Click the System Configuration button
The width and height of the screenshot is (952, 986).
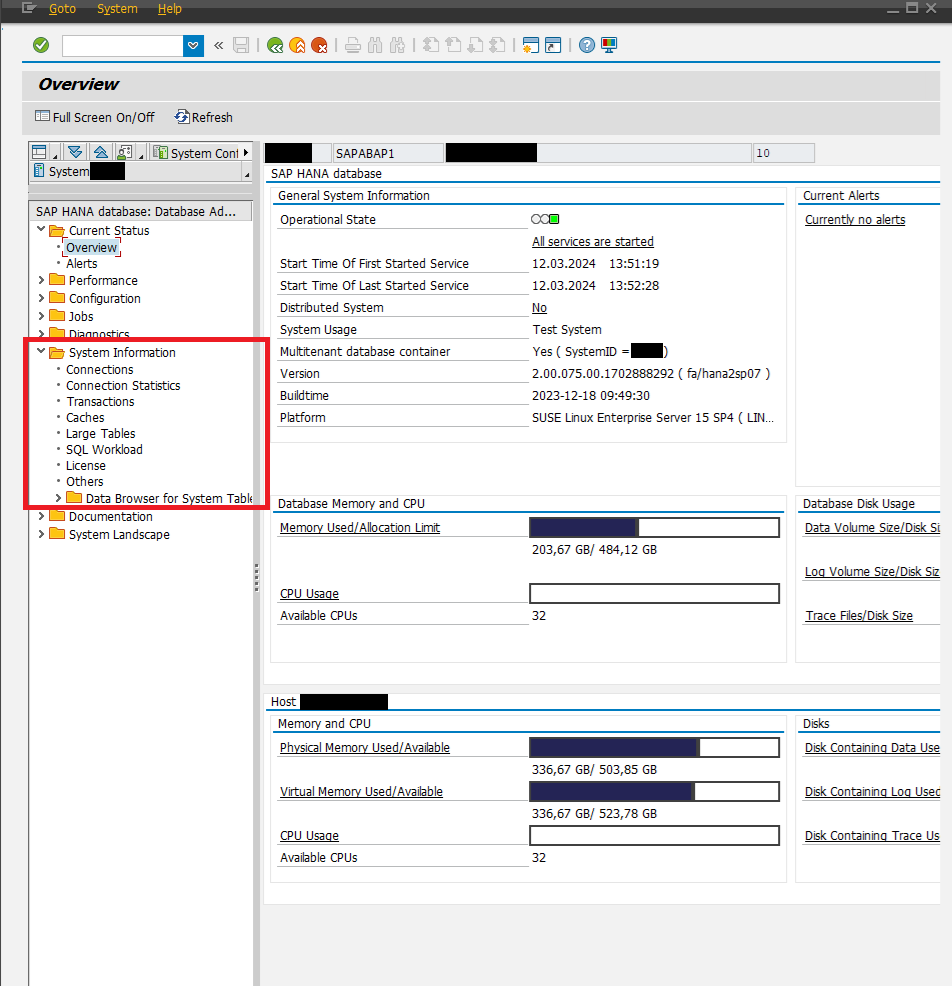196,153
